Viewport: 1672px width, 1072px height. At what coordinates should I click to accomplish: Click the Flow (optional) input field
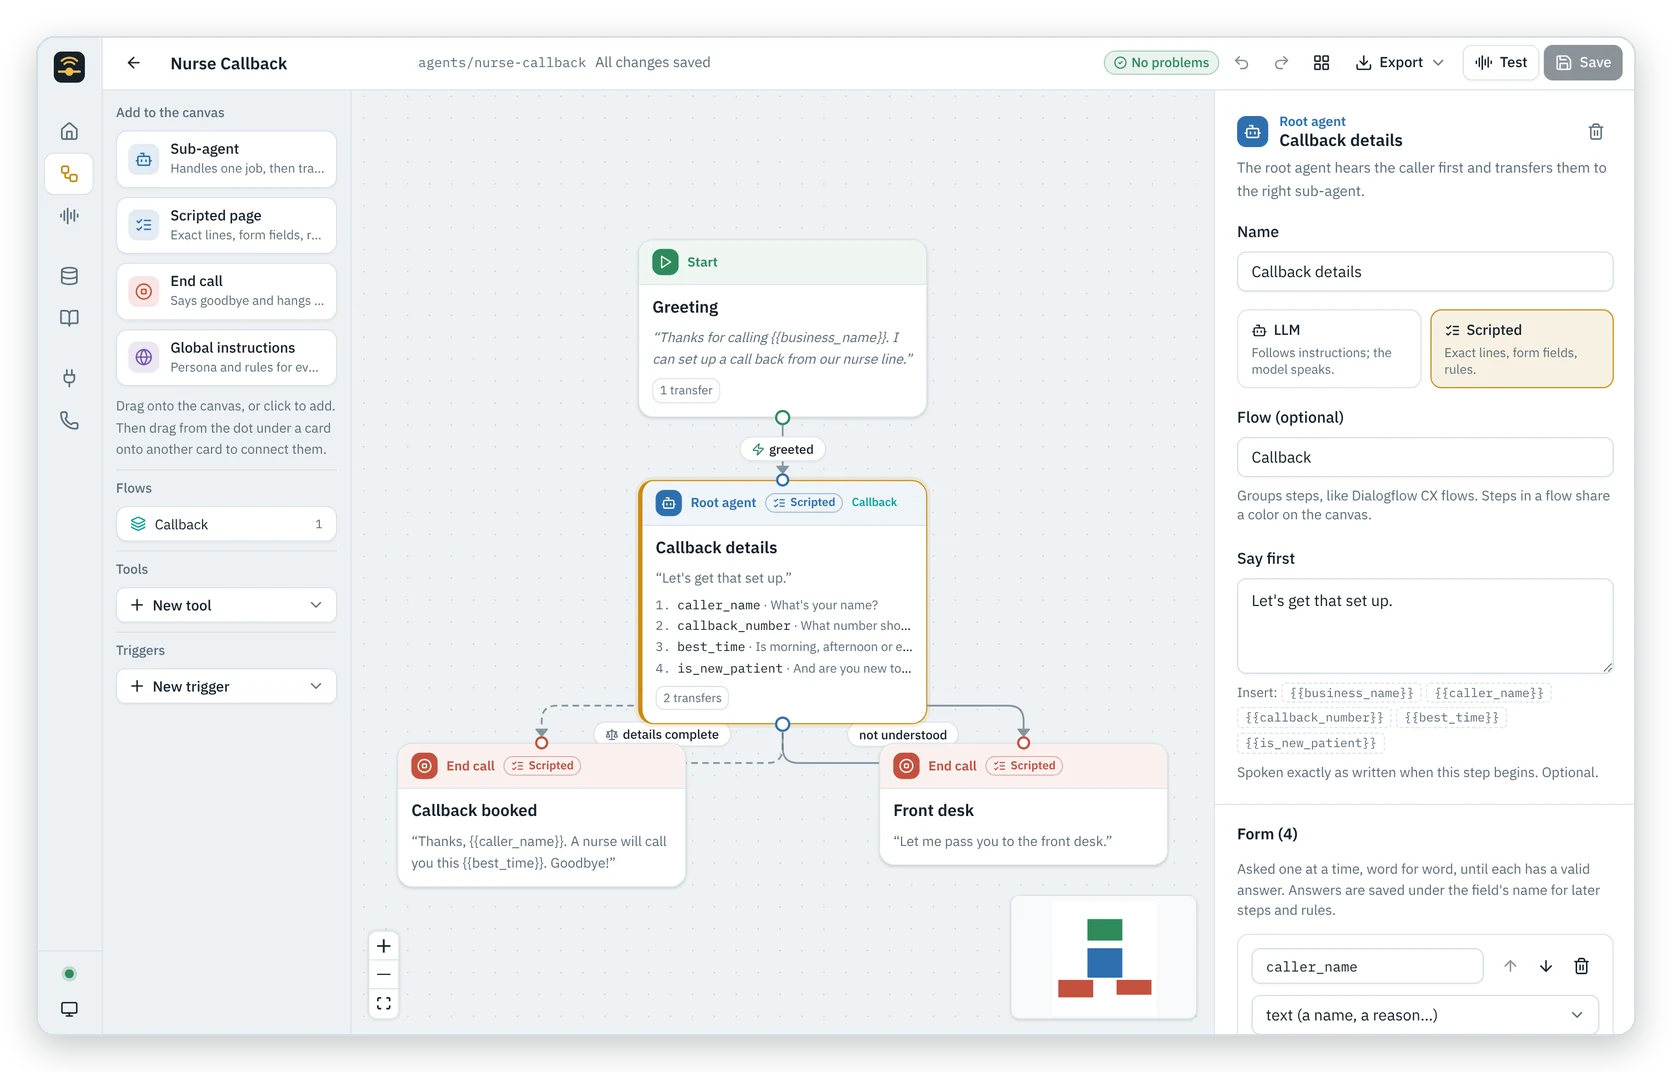1425,457
